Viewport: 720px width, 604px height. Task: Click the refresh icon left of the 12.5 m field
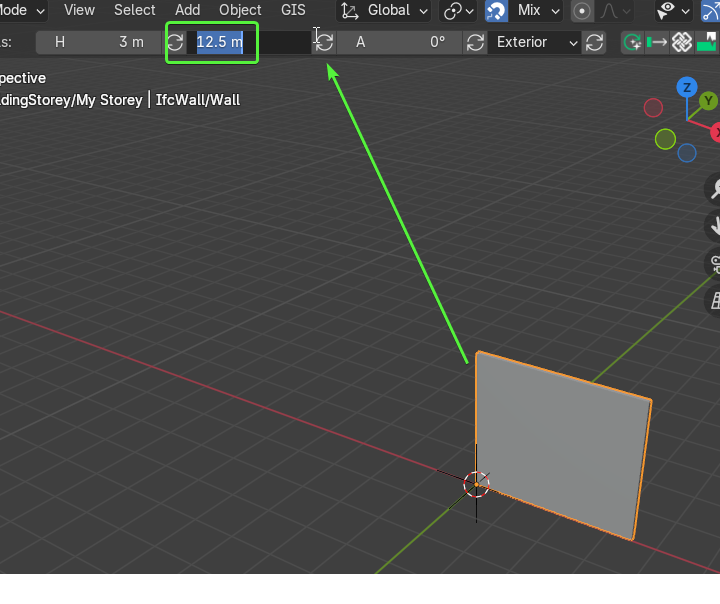(175, 43)
